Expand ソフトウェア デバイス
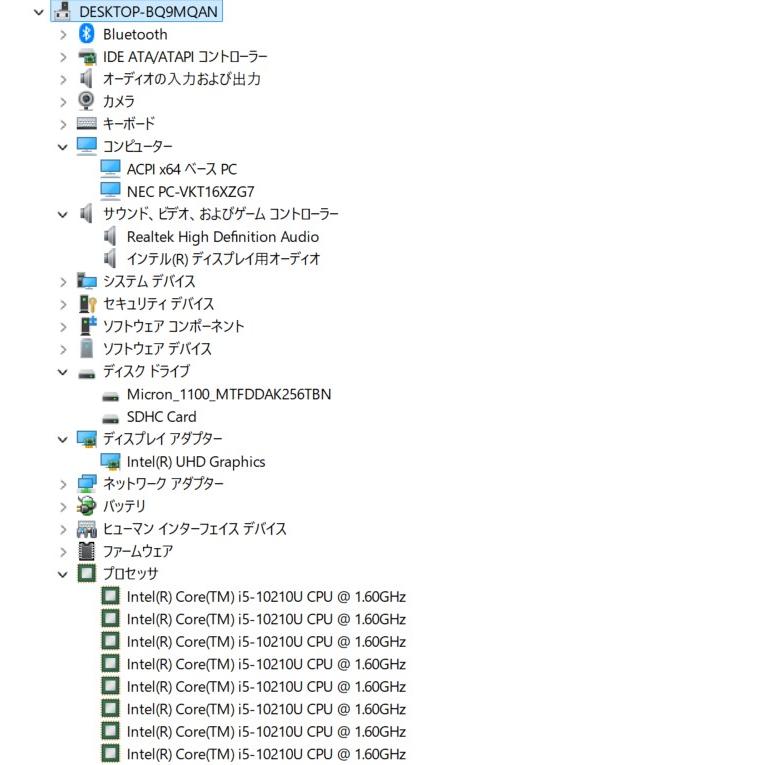This screenshot has height=765, width=765. 63,349
